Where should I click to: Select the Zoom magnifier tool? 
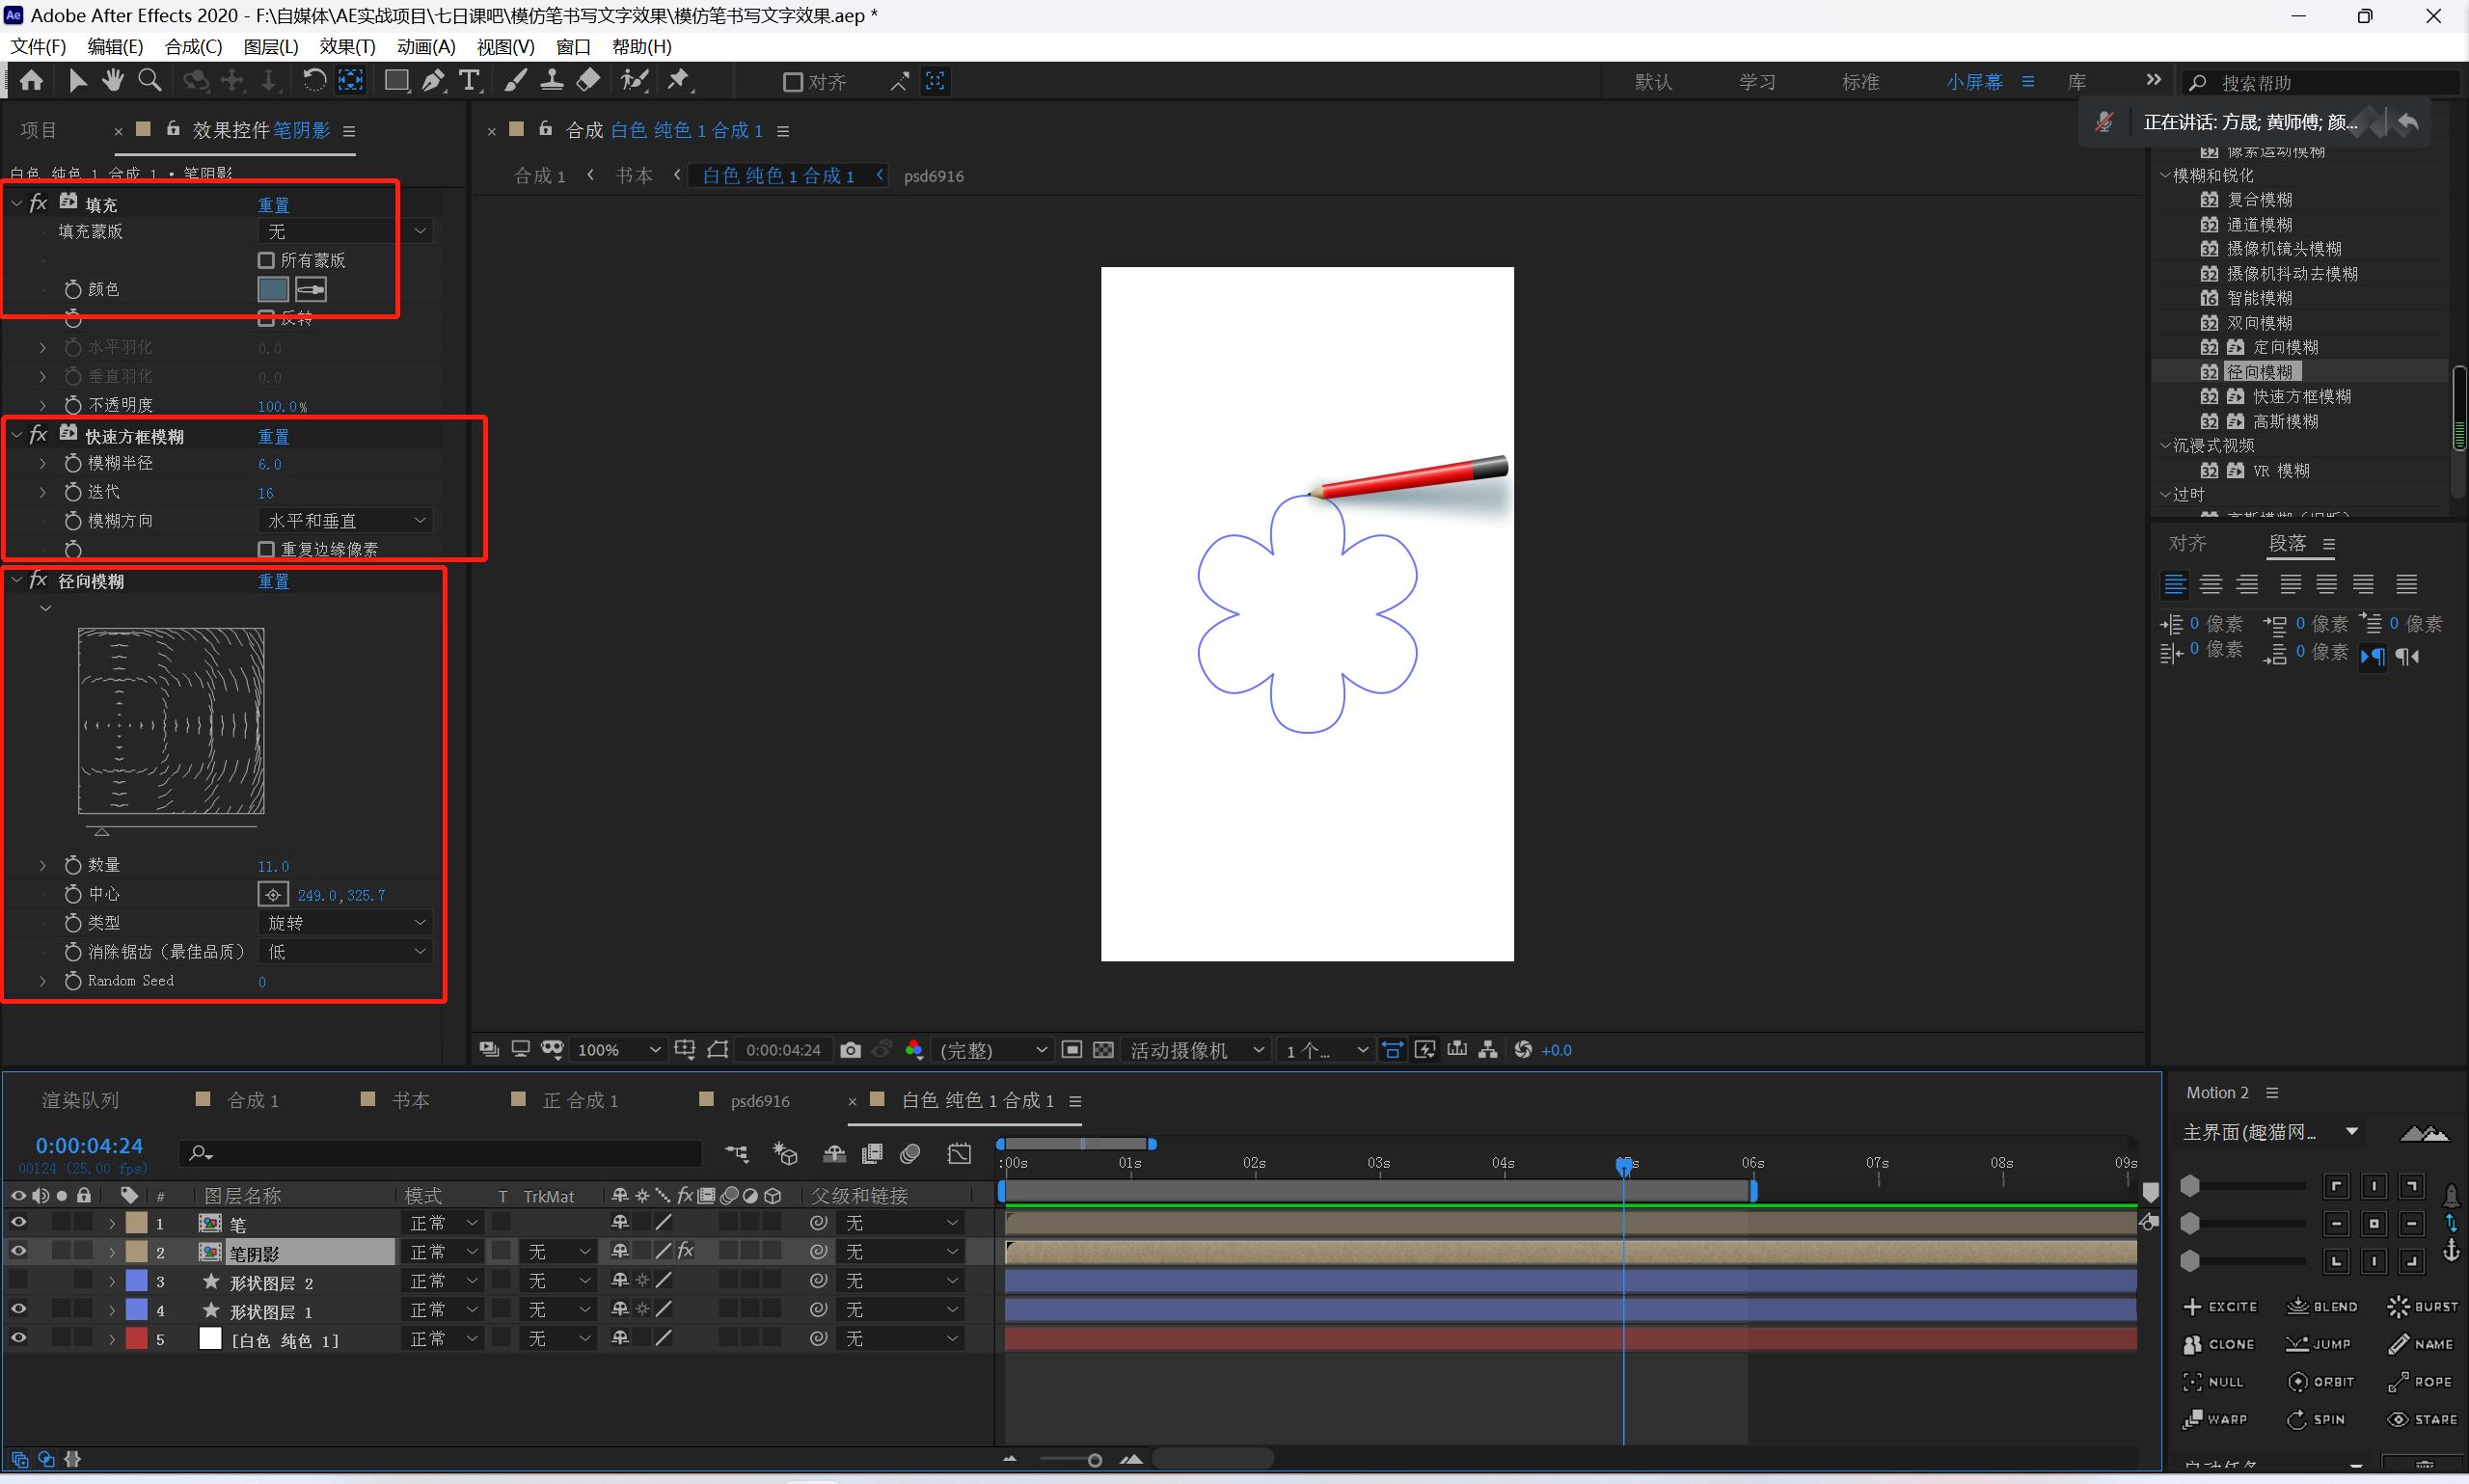pyautogui.click(x=149, y=81)
